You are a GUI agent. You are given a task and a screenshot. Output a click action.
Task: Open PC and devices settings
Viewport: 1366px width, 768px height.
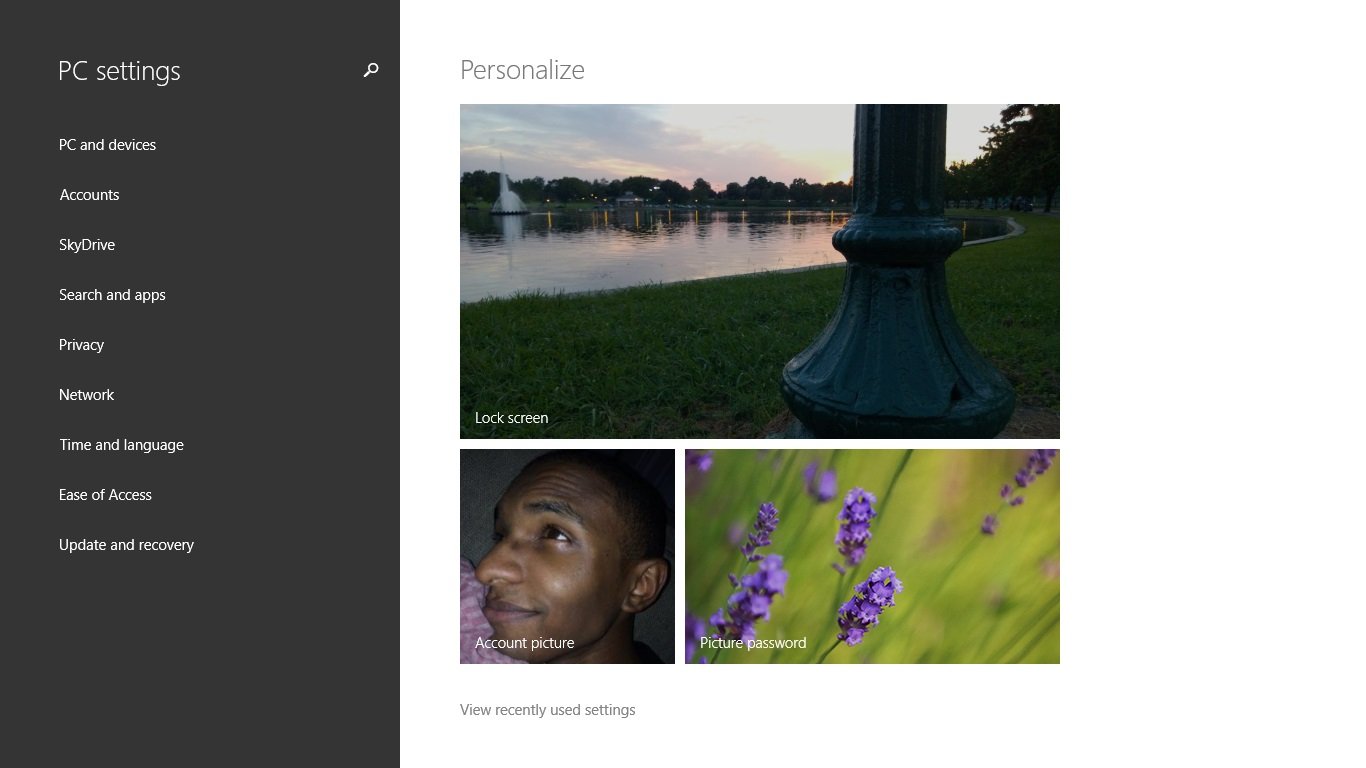point(107,145)
